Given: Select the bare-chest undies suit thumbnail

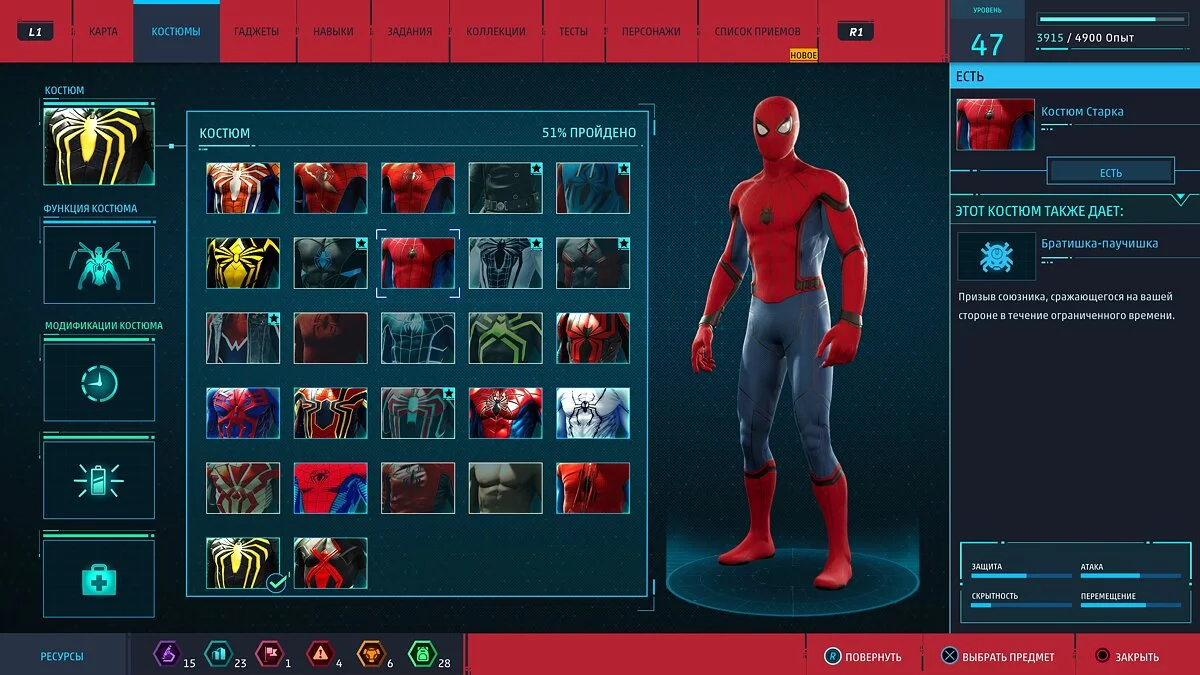Looking at the screenshot, I should [506, 488].
